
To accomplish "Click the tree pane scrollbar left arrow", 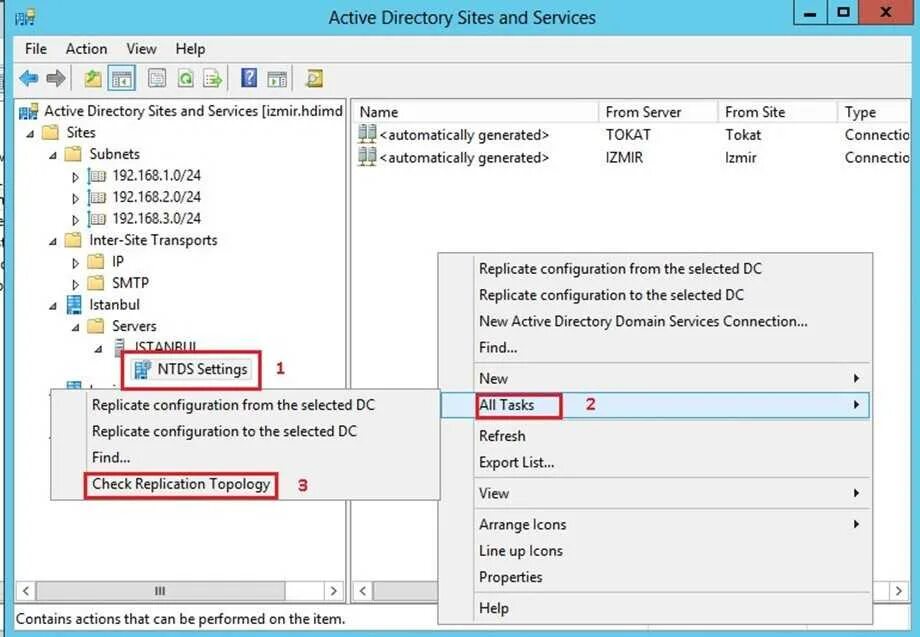I will (x=26, y=591).
